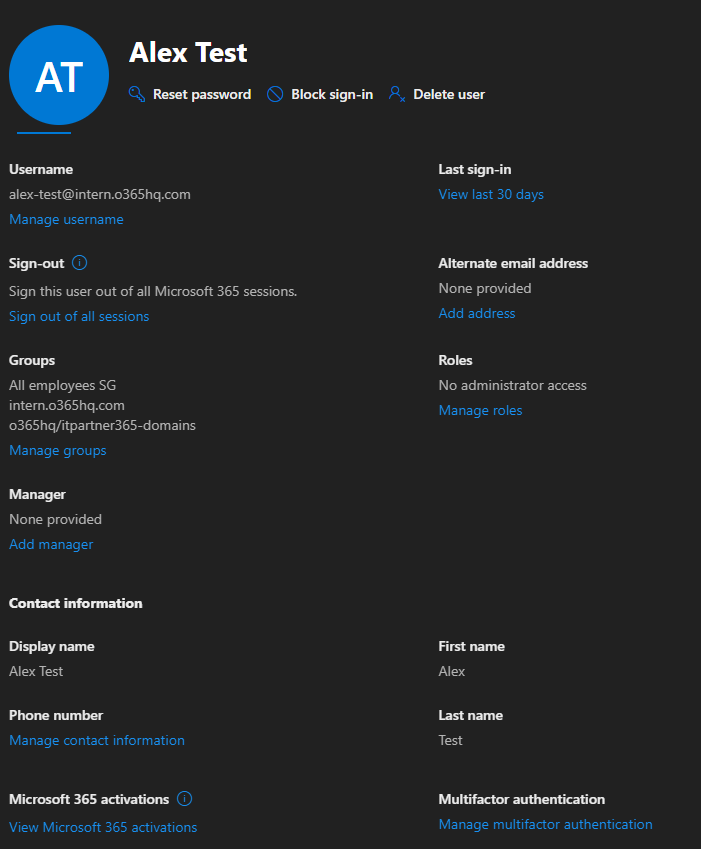Click the Microsoft 365 activations info icon
The width and height of the screenshot is (701, 849).
184,799
